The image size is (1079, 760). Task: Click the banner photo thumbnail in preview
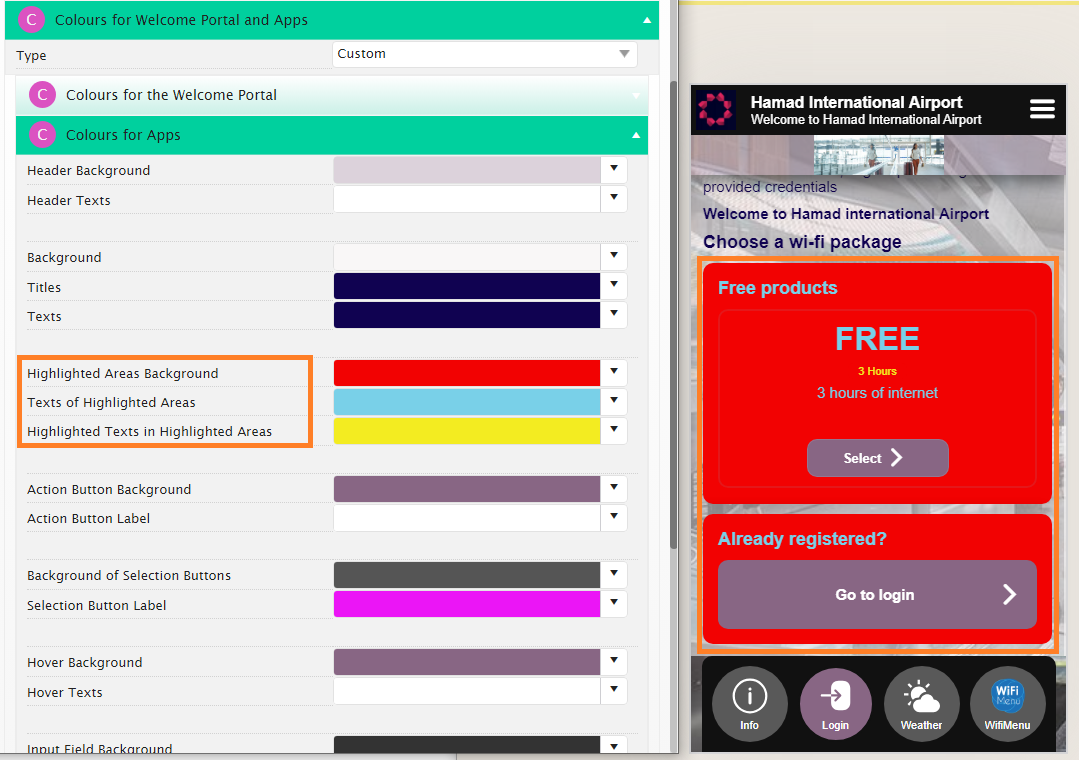tap(879, 154)
